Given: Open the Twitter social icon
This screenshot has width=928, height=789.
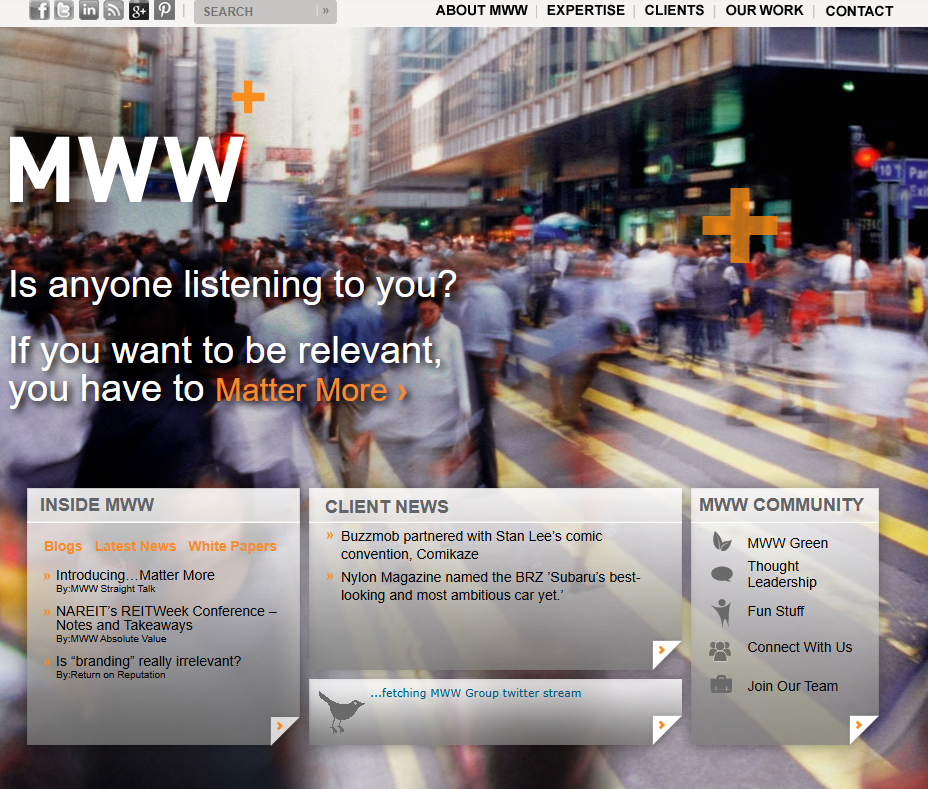Looking at the screenshot, I should (x=64, y=10).
